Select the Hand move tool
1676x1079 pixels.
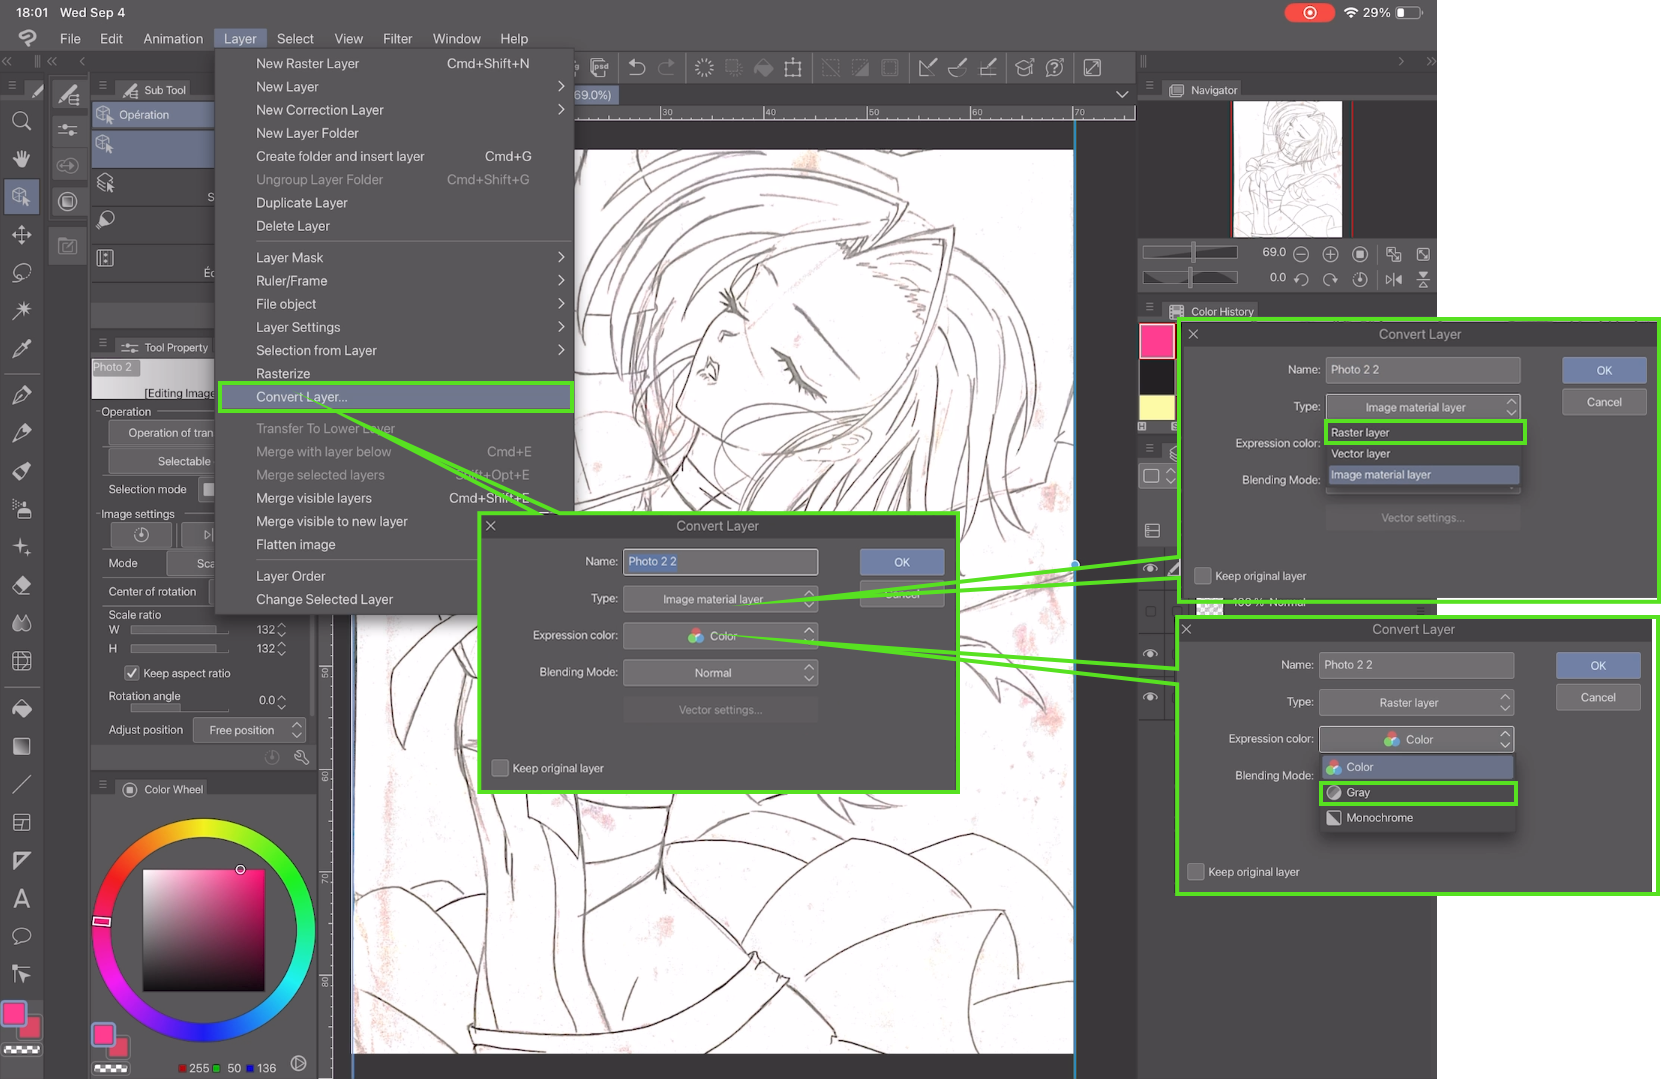(x=21, y=159)
